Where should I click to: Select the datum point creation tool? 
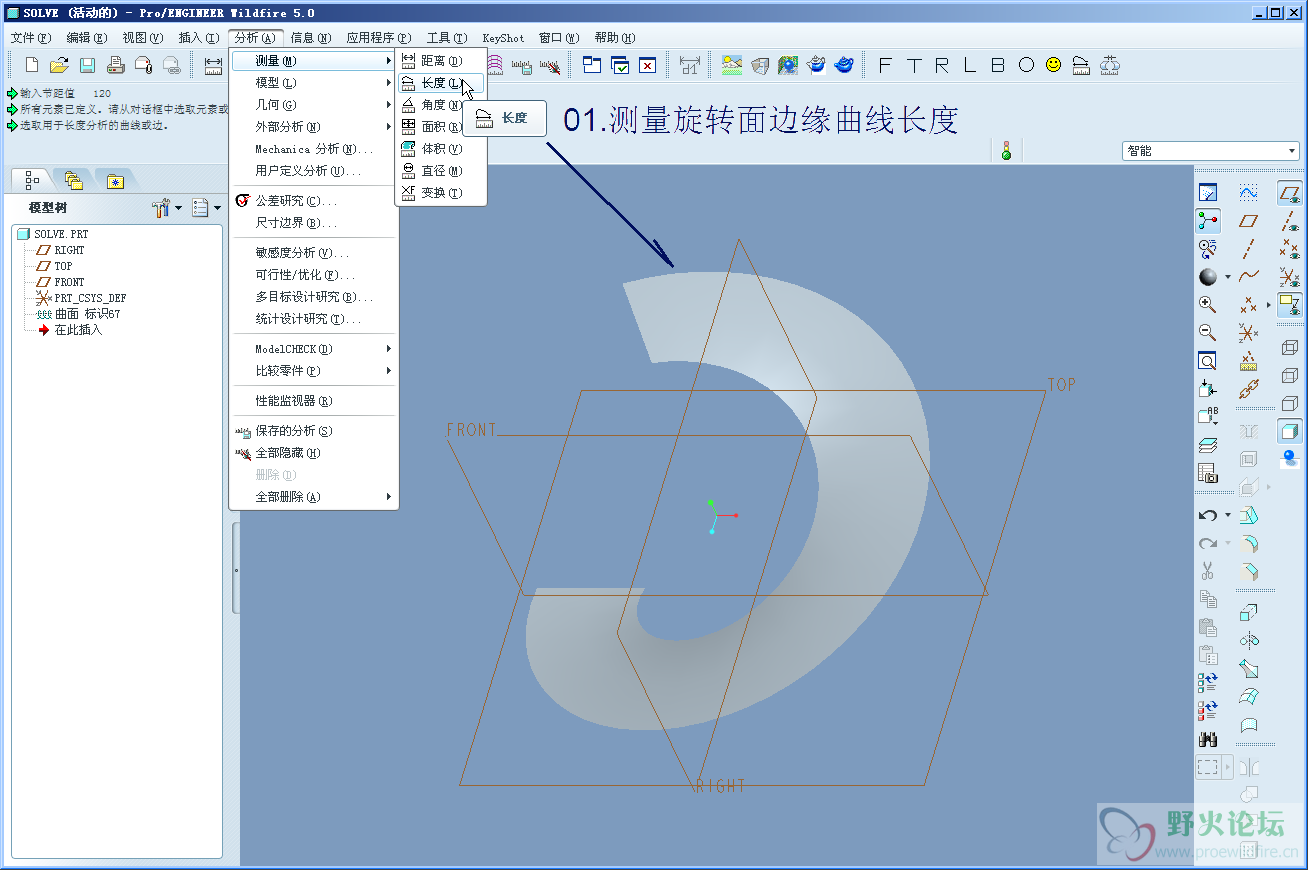(1248, 305)
